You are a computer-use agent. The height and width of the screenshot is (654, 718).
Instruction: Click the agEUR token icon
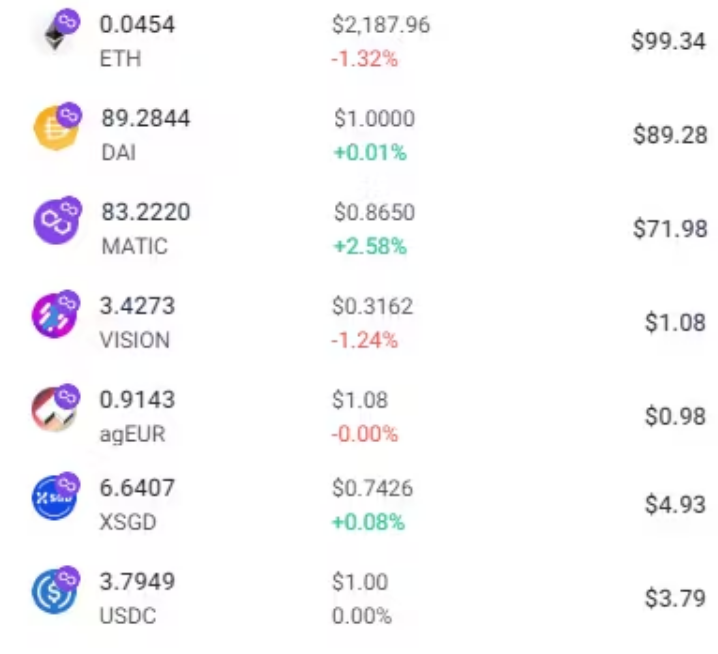(x=54, y=409)
